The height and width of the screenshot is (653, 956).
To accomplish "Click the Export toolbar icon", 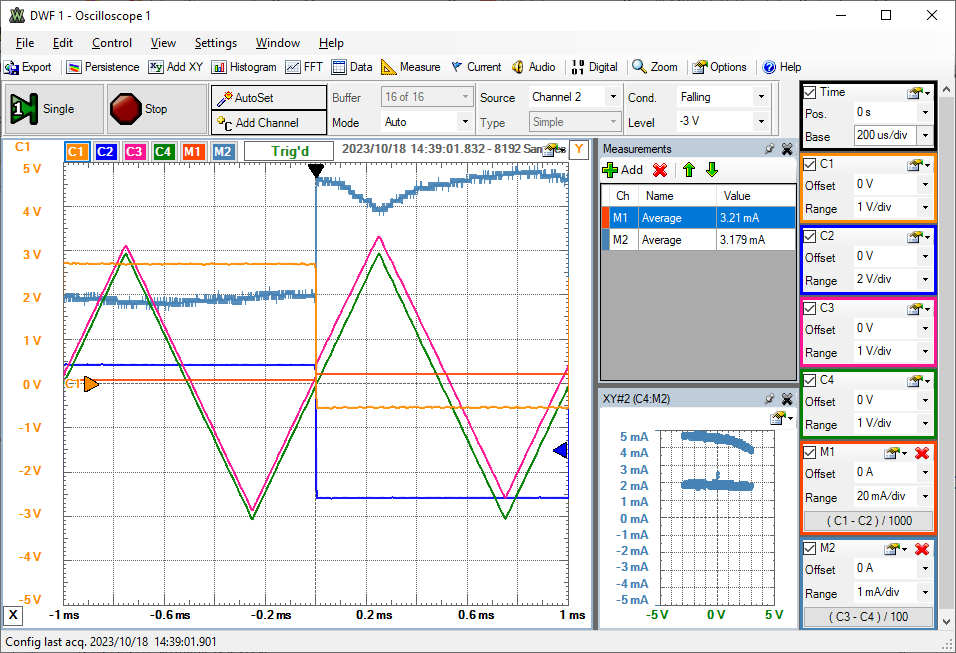I will (12, 67).
